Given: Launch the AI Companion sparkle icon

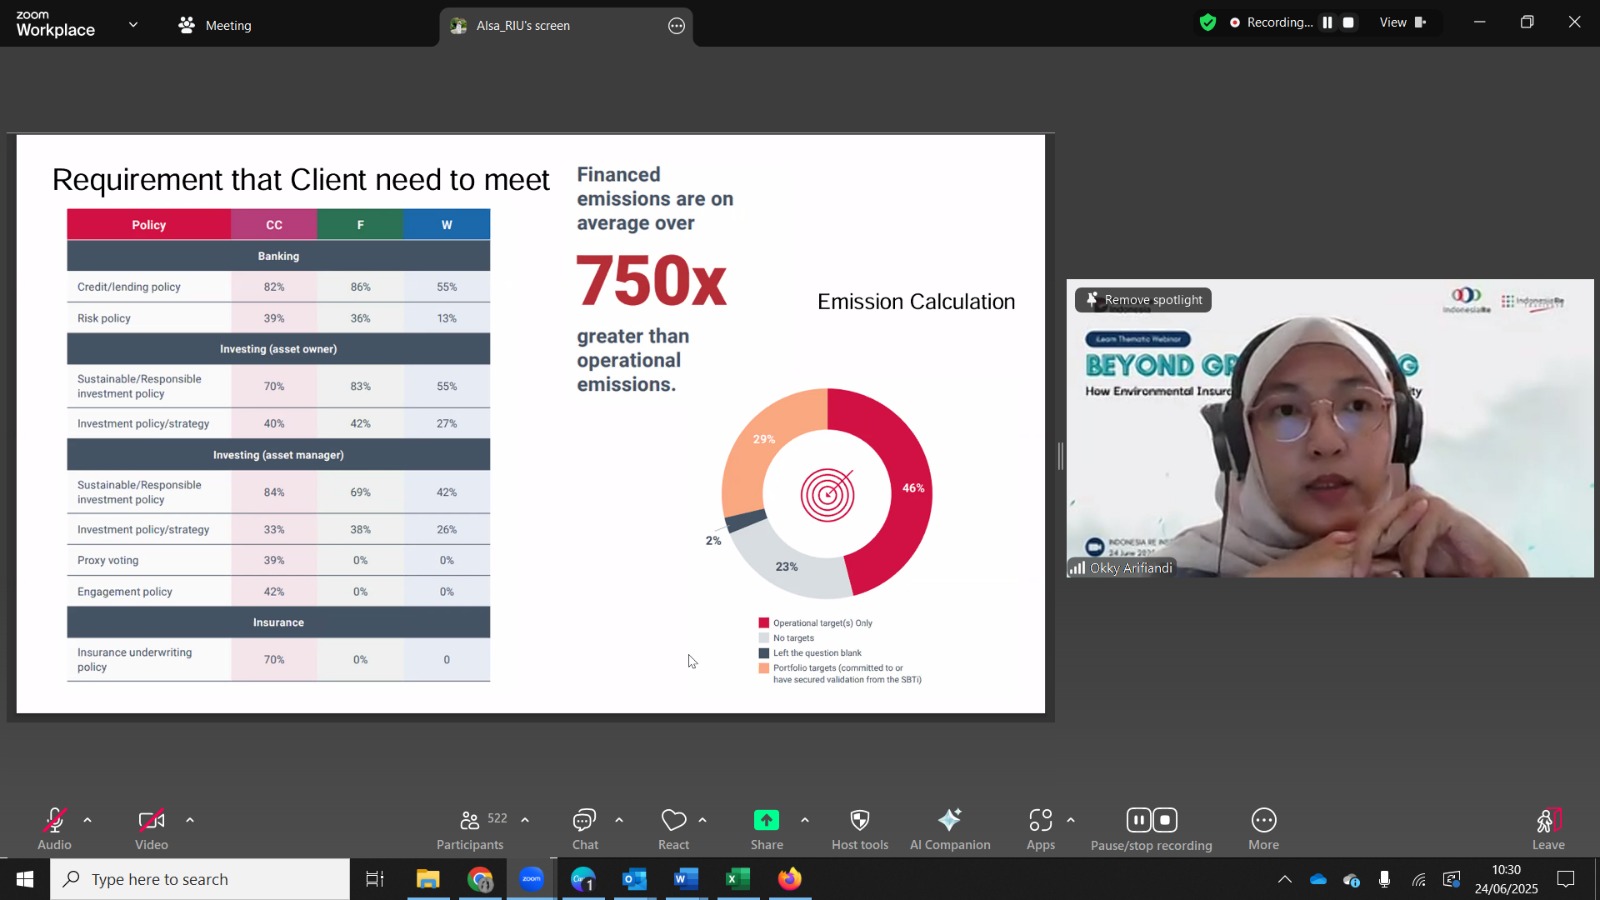Looking at the screenshot, I should coord(950,820).
